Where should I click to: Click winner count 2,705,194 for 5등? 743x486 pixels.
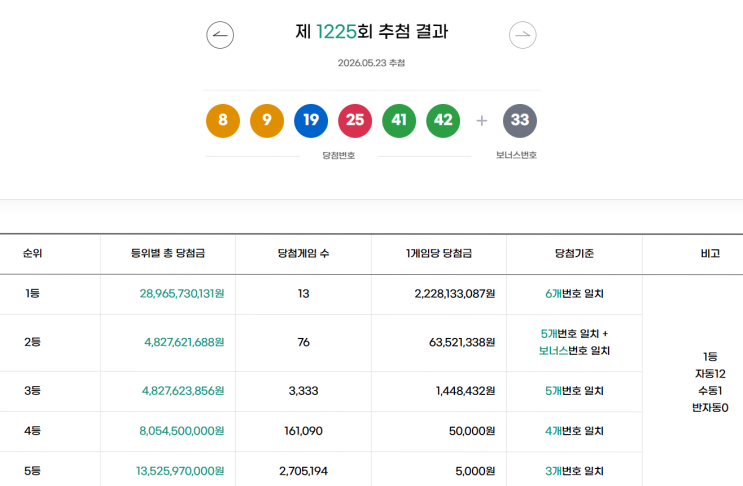[303, 471]
